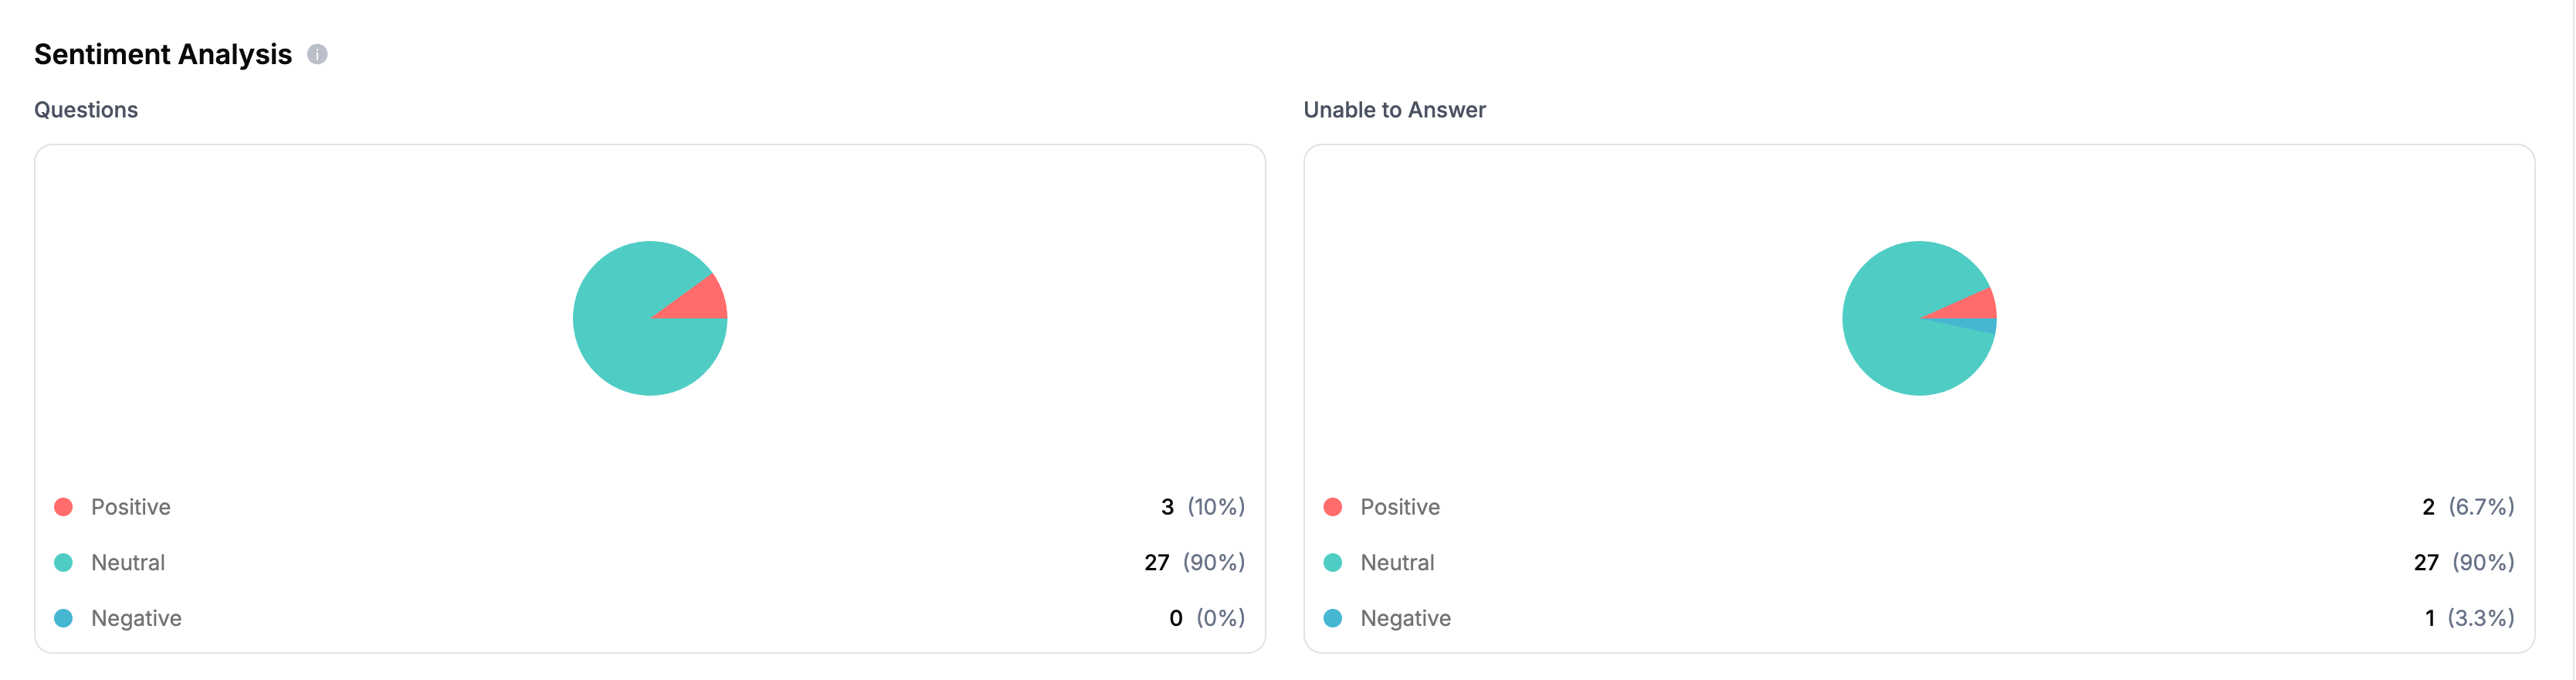2576x680 pixels.
Task: Select the blue Negative legend dot under Questions
Action: [x=63, y=618]
